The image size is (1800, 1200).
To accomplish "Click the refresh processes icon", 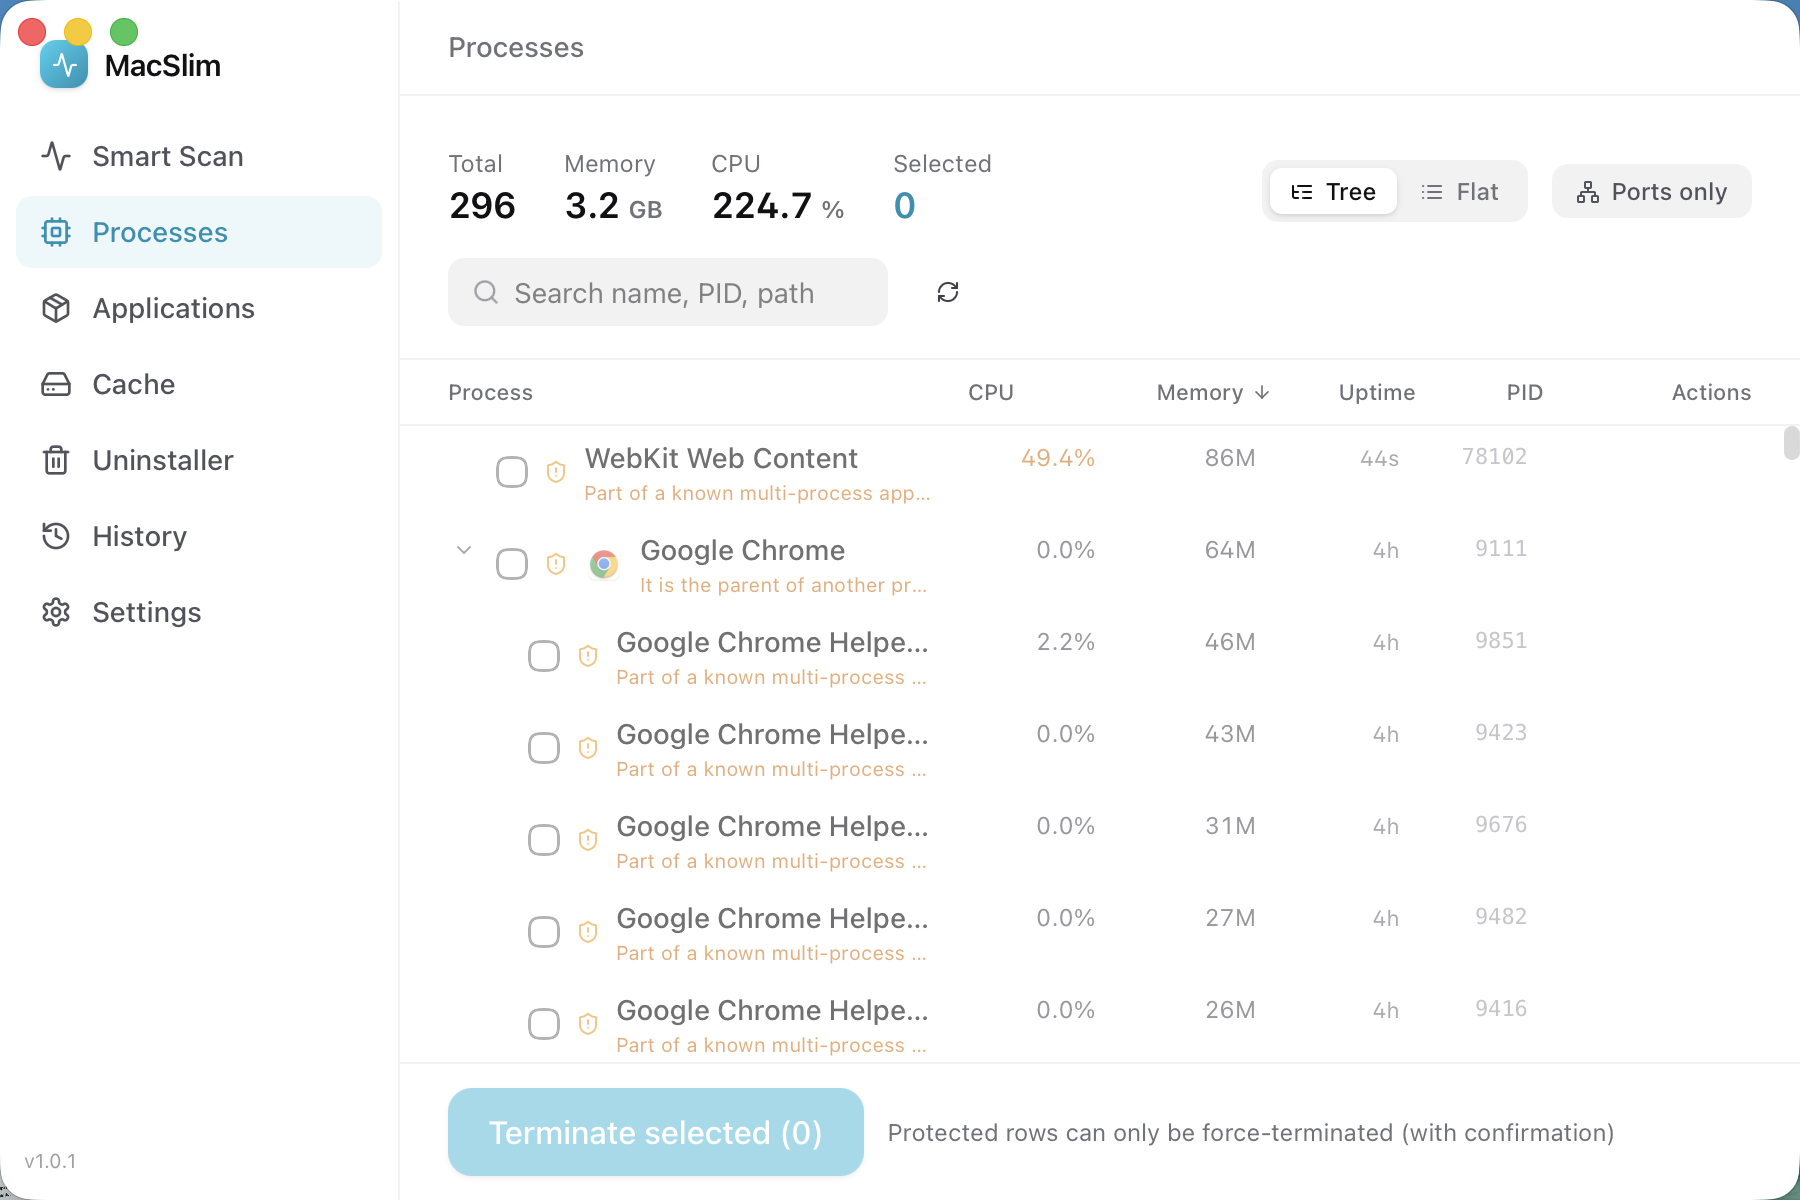I will click(x=948, y=292).
